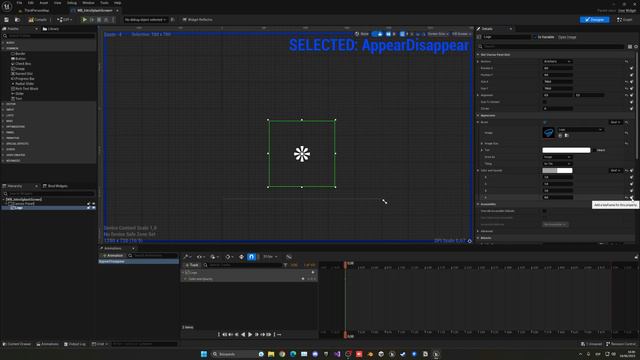Click the Add Animation button

pos(113,256)
